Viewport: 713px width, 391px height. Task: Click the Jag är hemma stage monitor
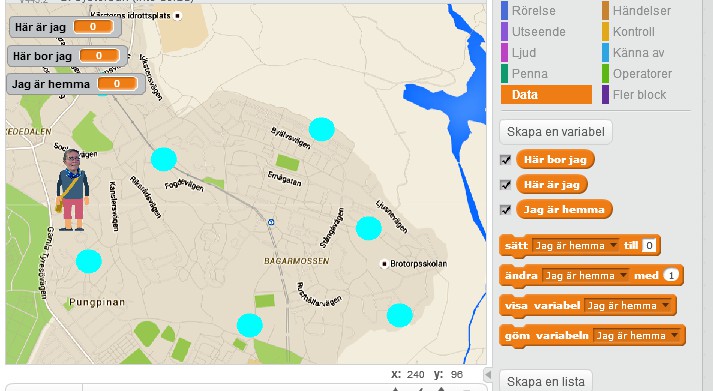point(76,84)
